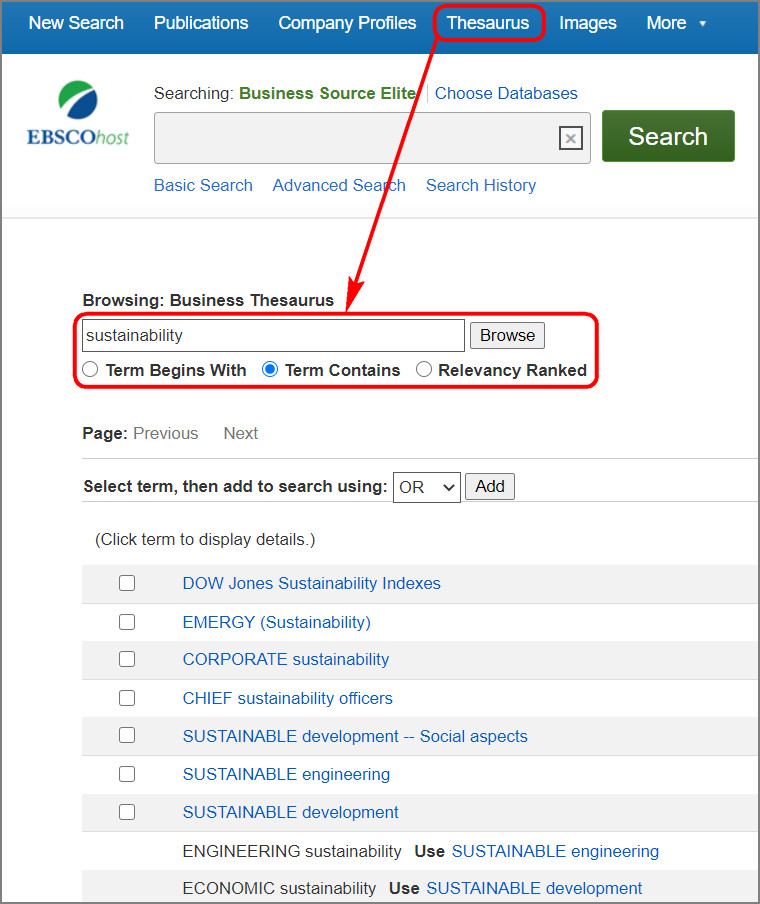Open SUSTAINABLE development -- Social aspects term

[x=355, y=737]
